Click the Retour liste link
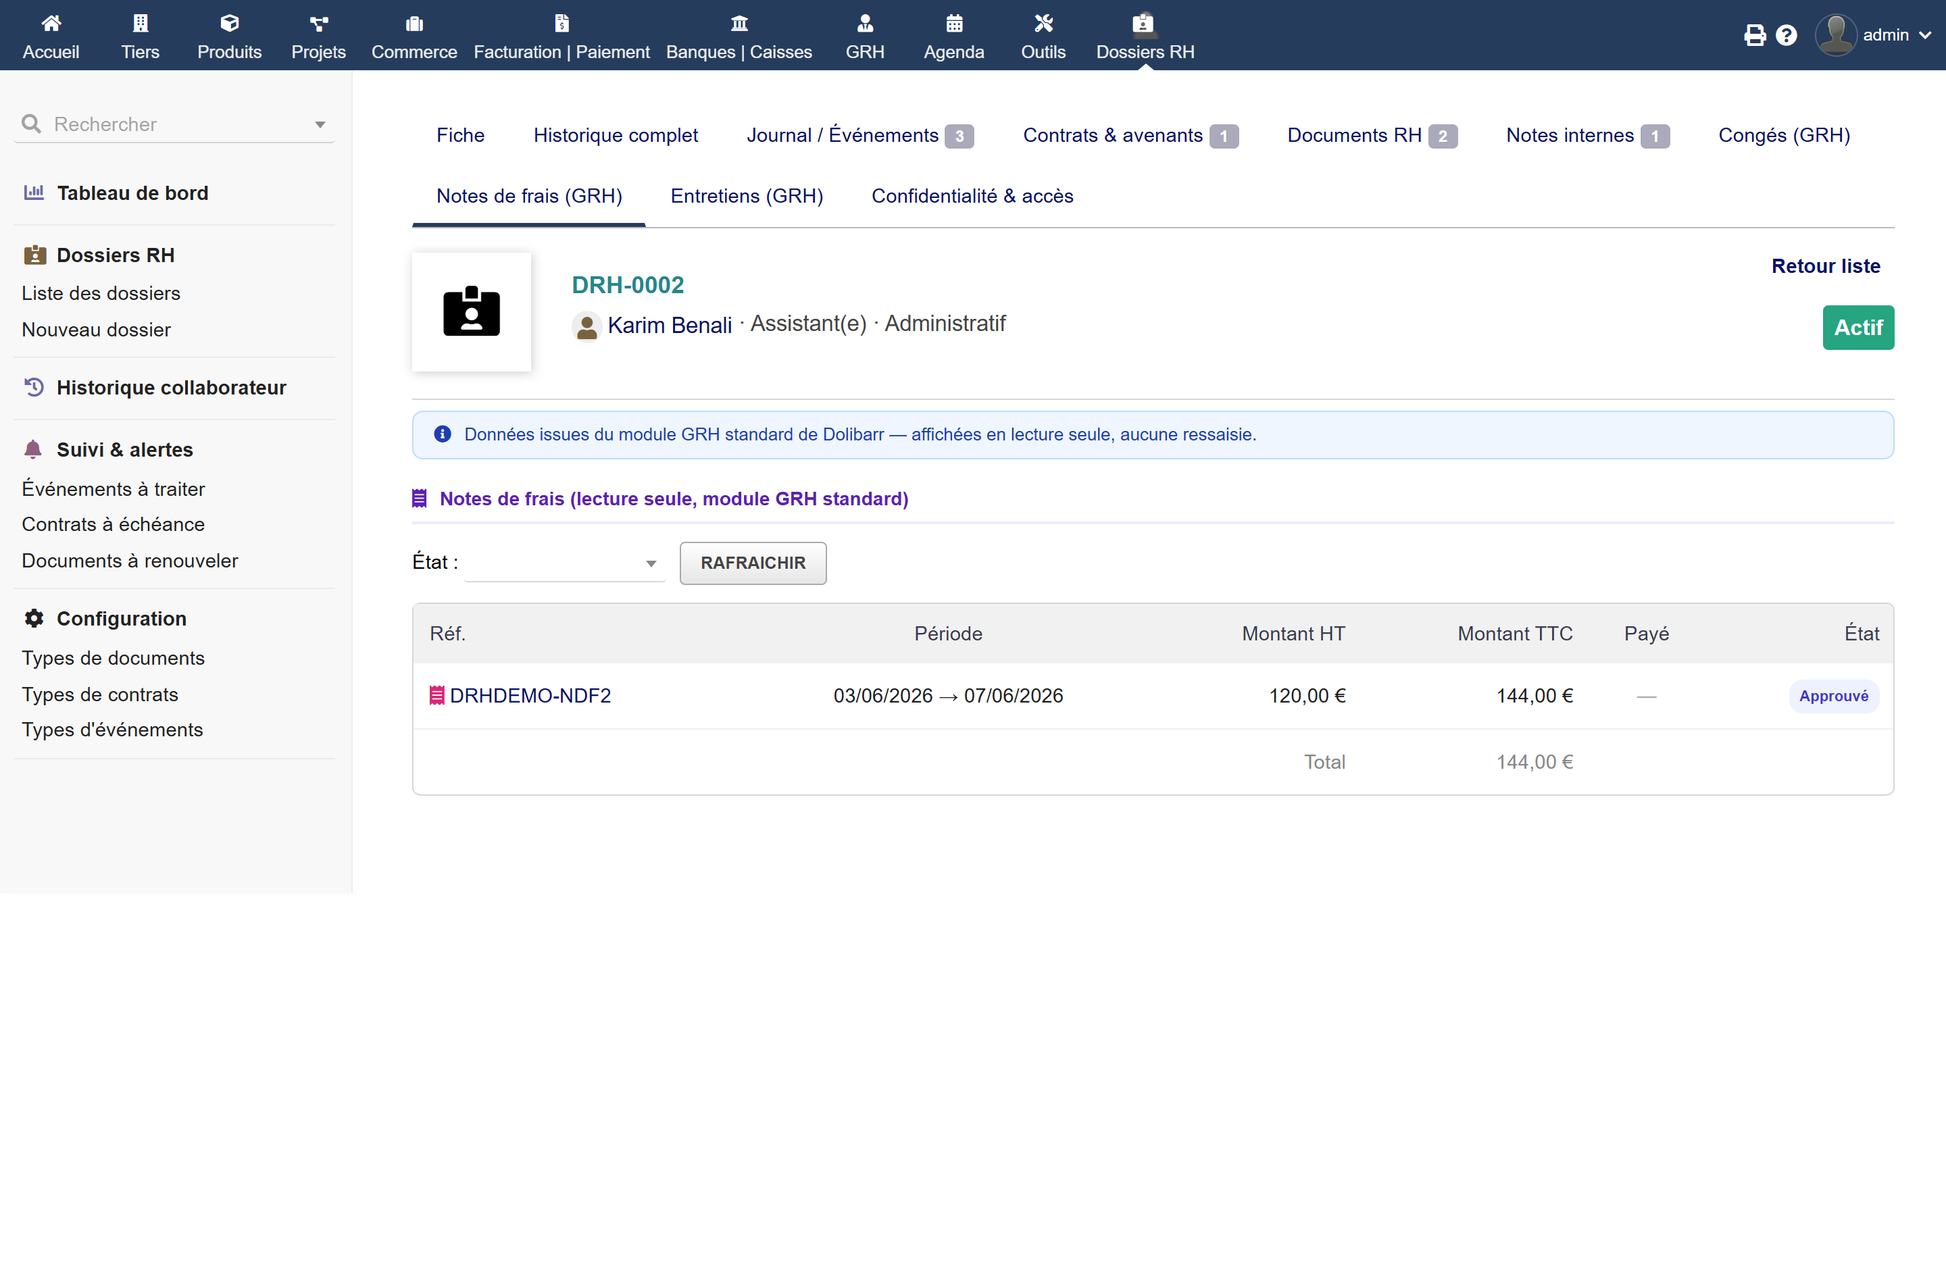1946x1270 pixels. [1825, 266]
